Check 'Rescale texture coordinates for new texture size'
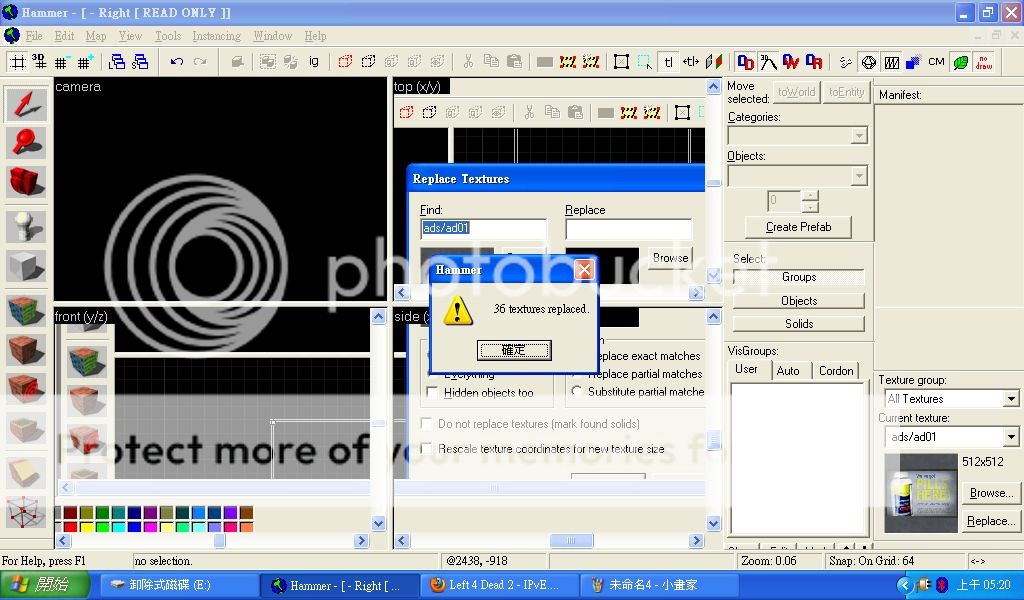This screenshot has height=600, width=1024. click(428, 449)
